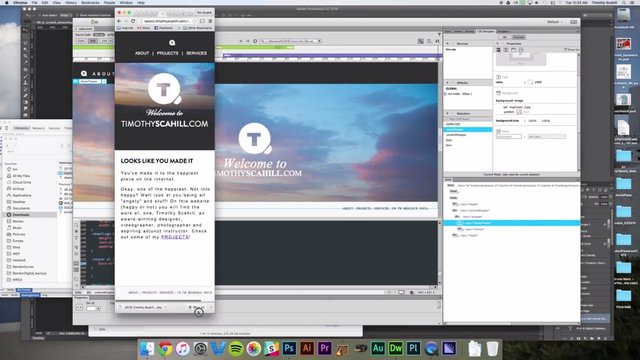Open System Preferences in dock
The width and height of the screenshot is (640, 360).
200,349
